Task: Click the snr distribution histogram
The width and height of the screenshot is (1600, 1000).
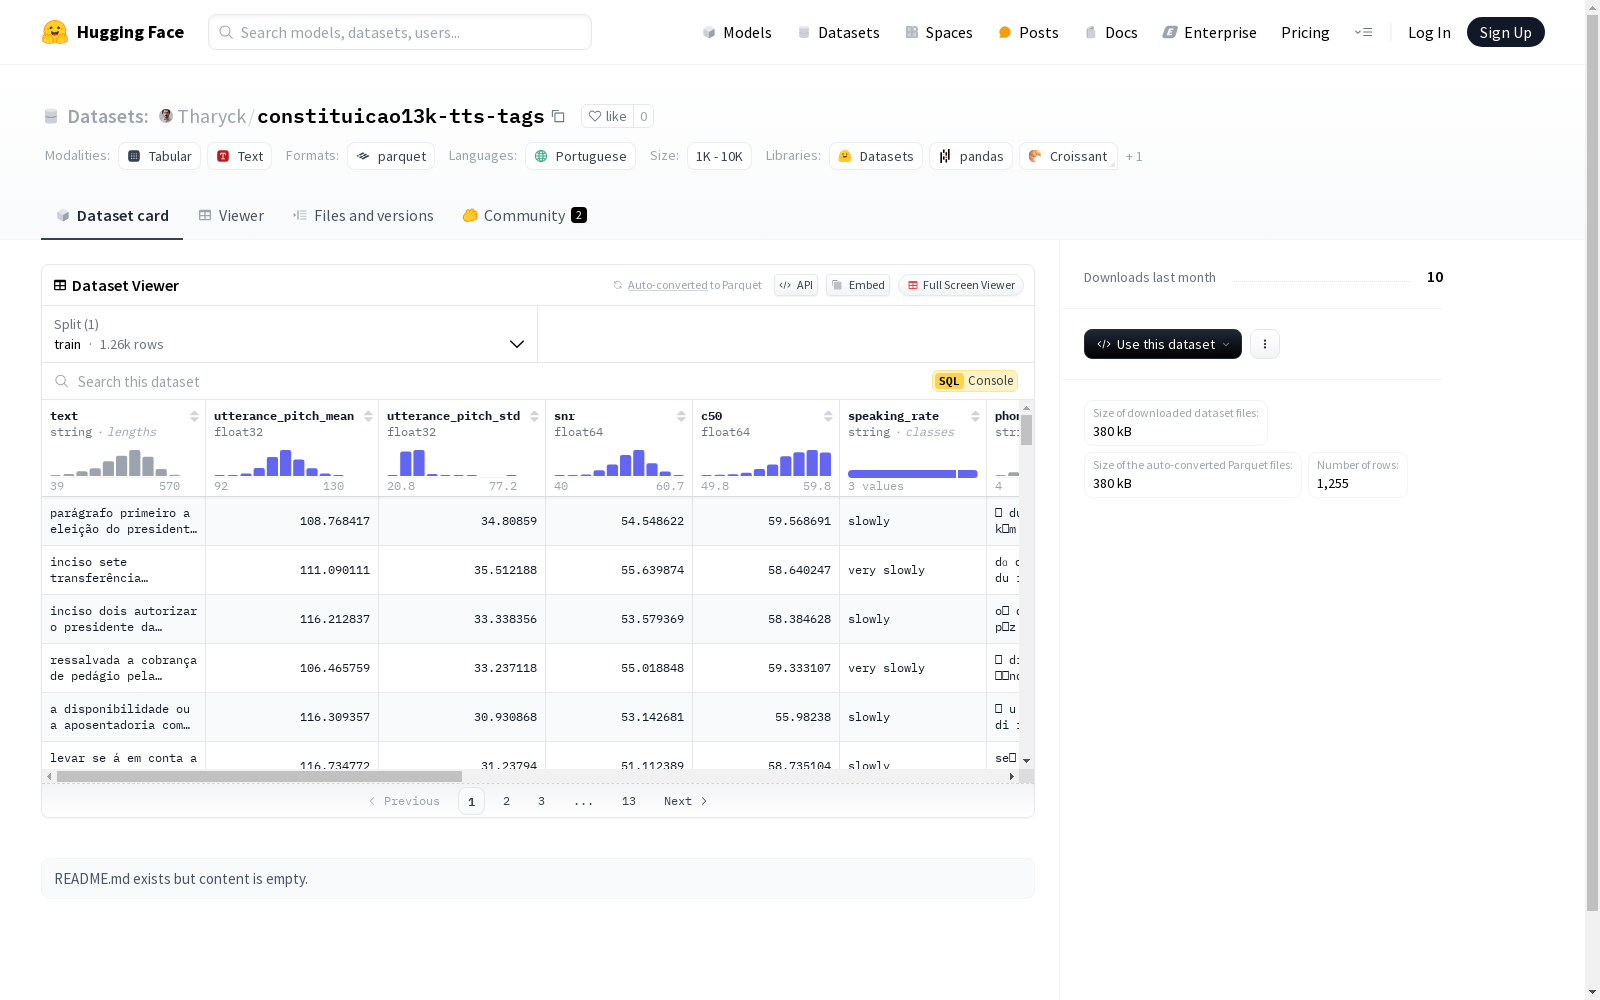Action: click(619, 462)
